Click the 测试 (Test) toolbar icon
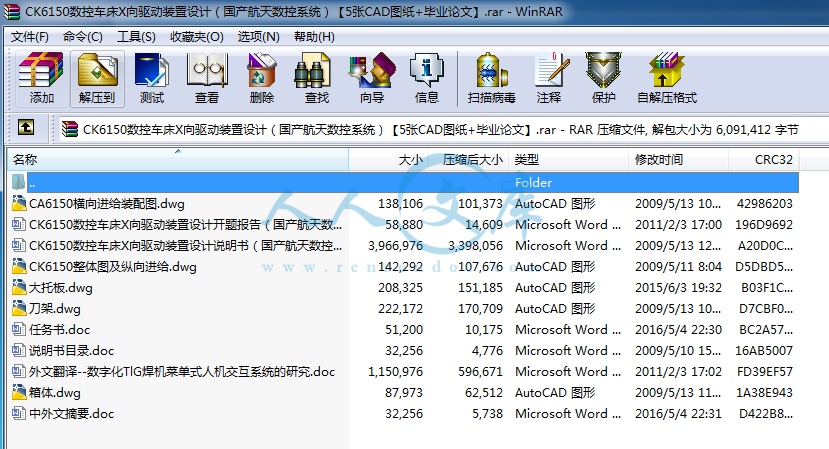Image resolution: width=829 pixels, height=449 pixels. click(x=152, y=78)
